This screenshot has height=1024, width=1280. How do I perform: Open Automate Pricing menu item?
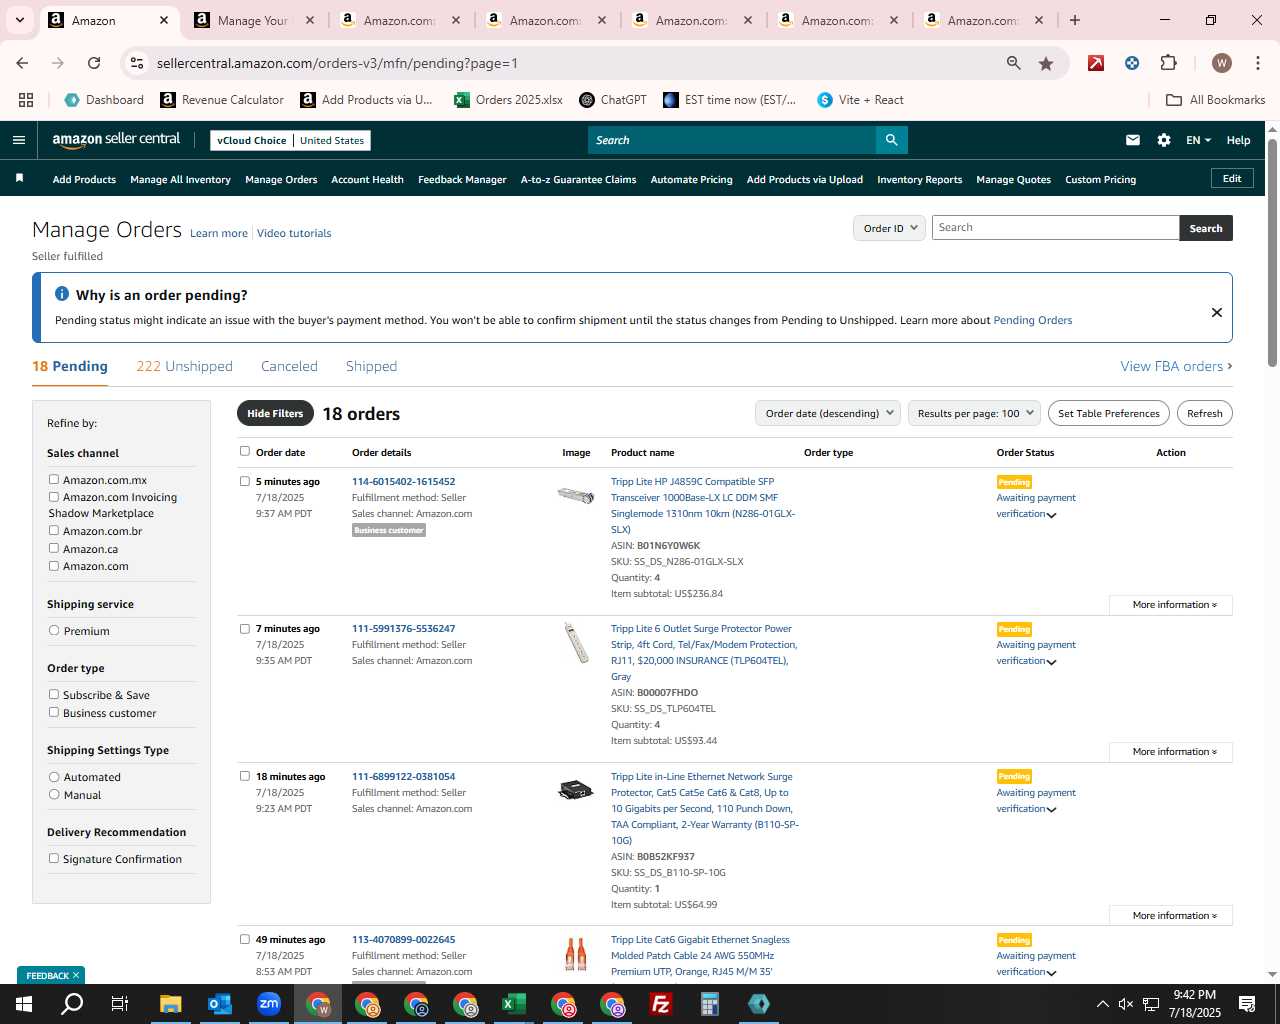click(x=691, y=180)
